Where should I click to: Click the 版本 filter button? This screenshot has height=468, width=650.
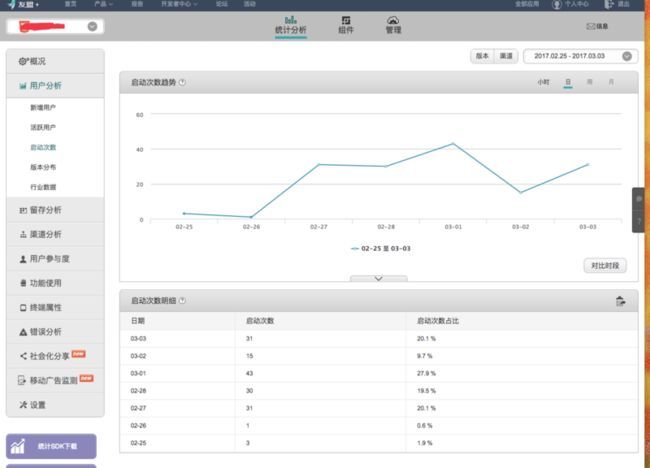[482, 56]
